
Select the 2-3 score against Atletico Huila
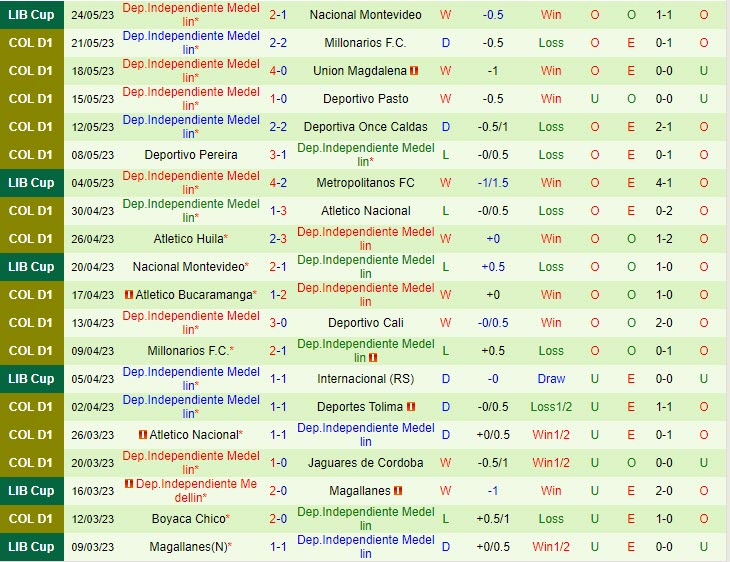pyautogui.click(x=278, y=239)
